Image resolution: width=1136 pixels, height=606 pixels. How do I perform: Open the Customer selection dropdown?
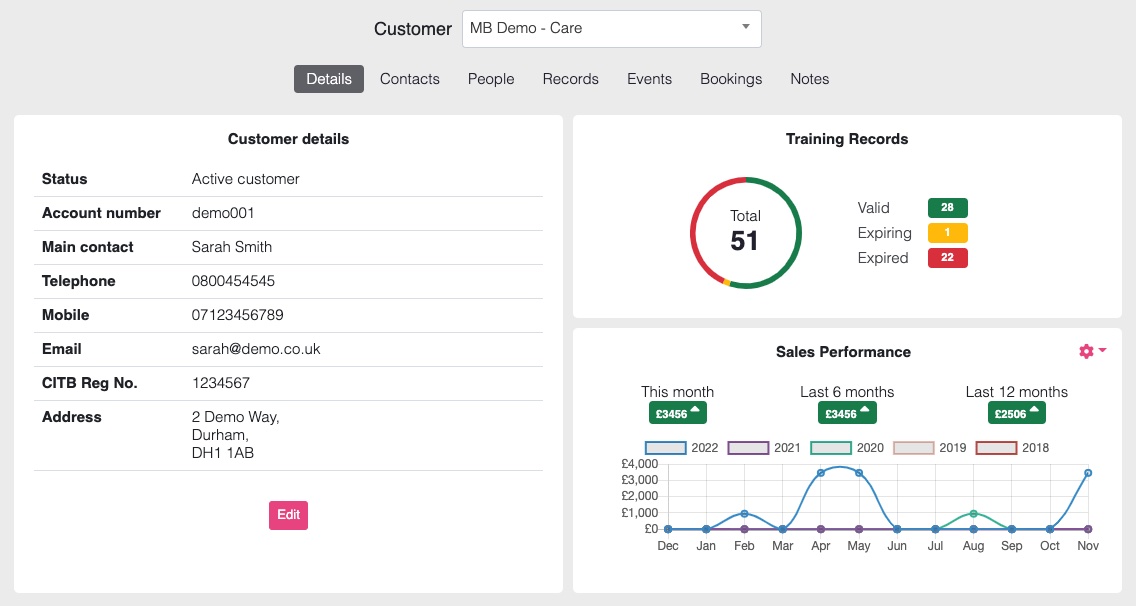click(x=611, y=28)
